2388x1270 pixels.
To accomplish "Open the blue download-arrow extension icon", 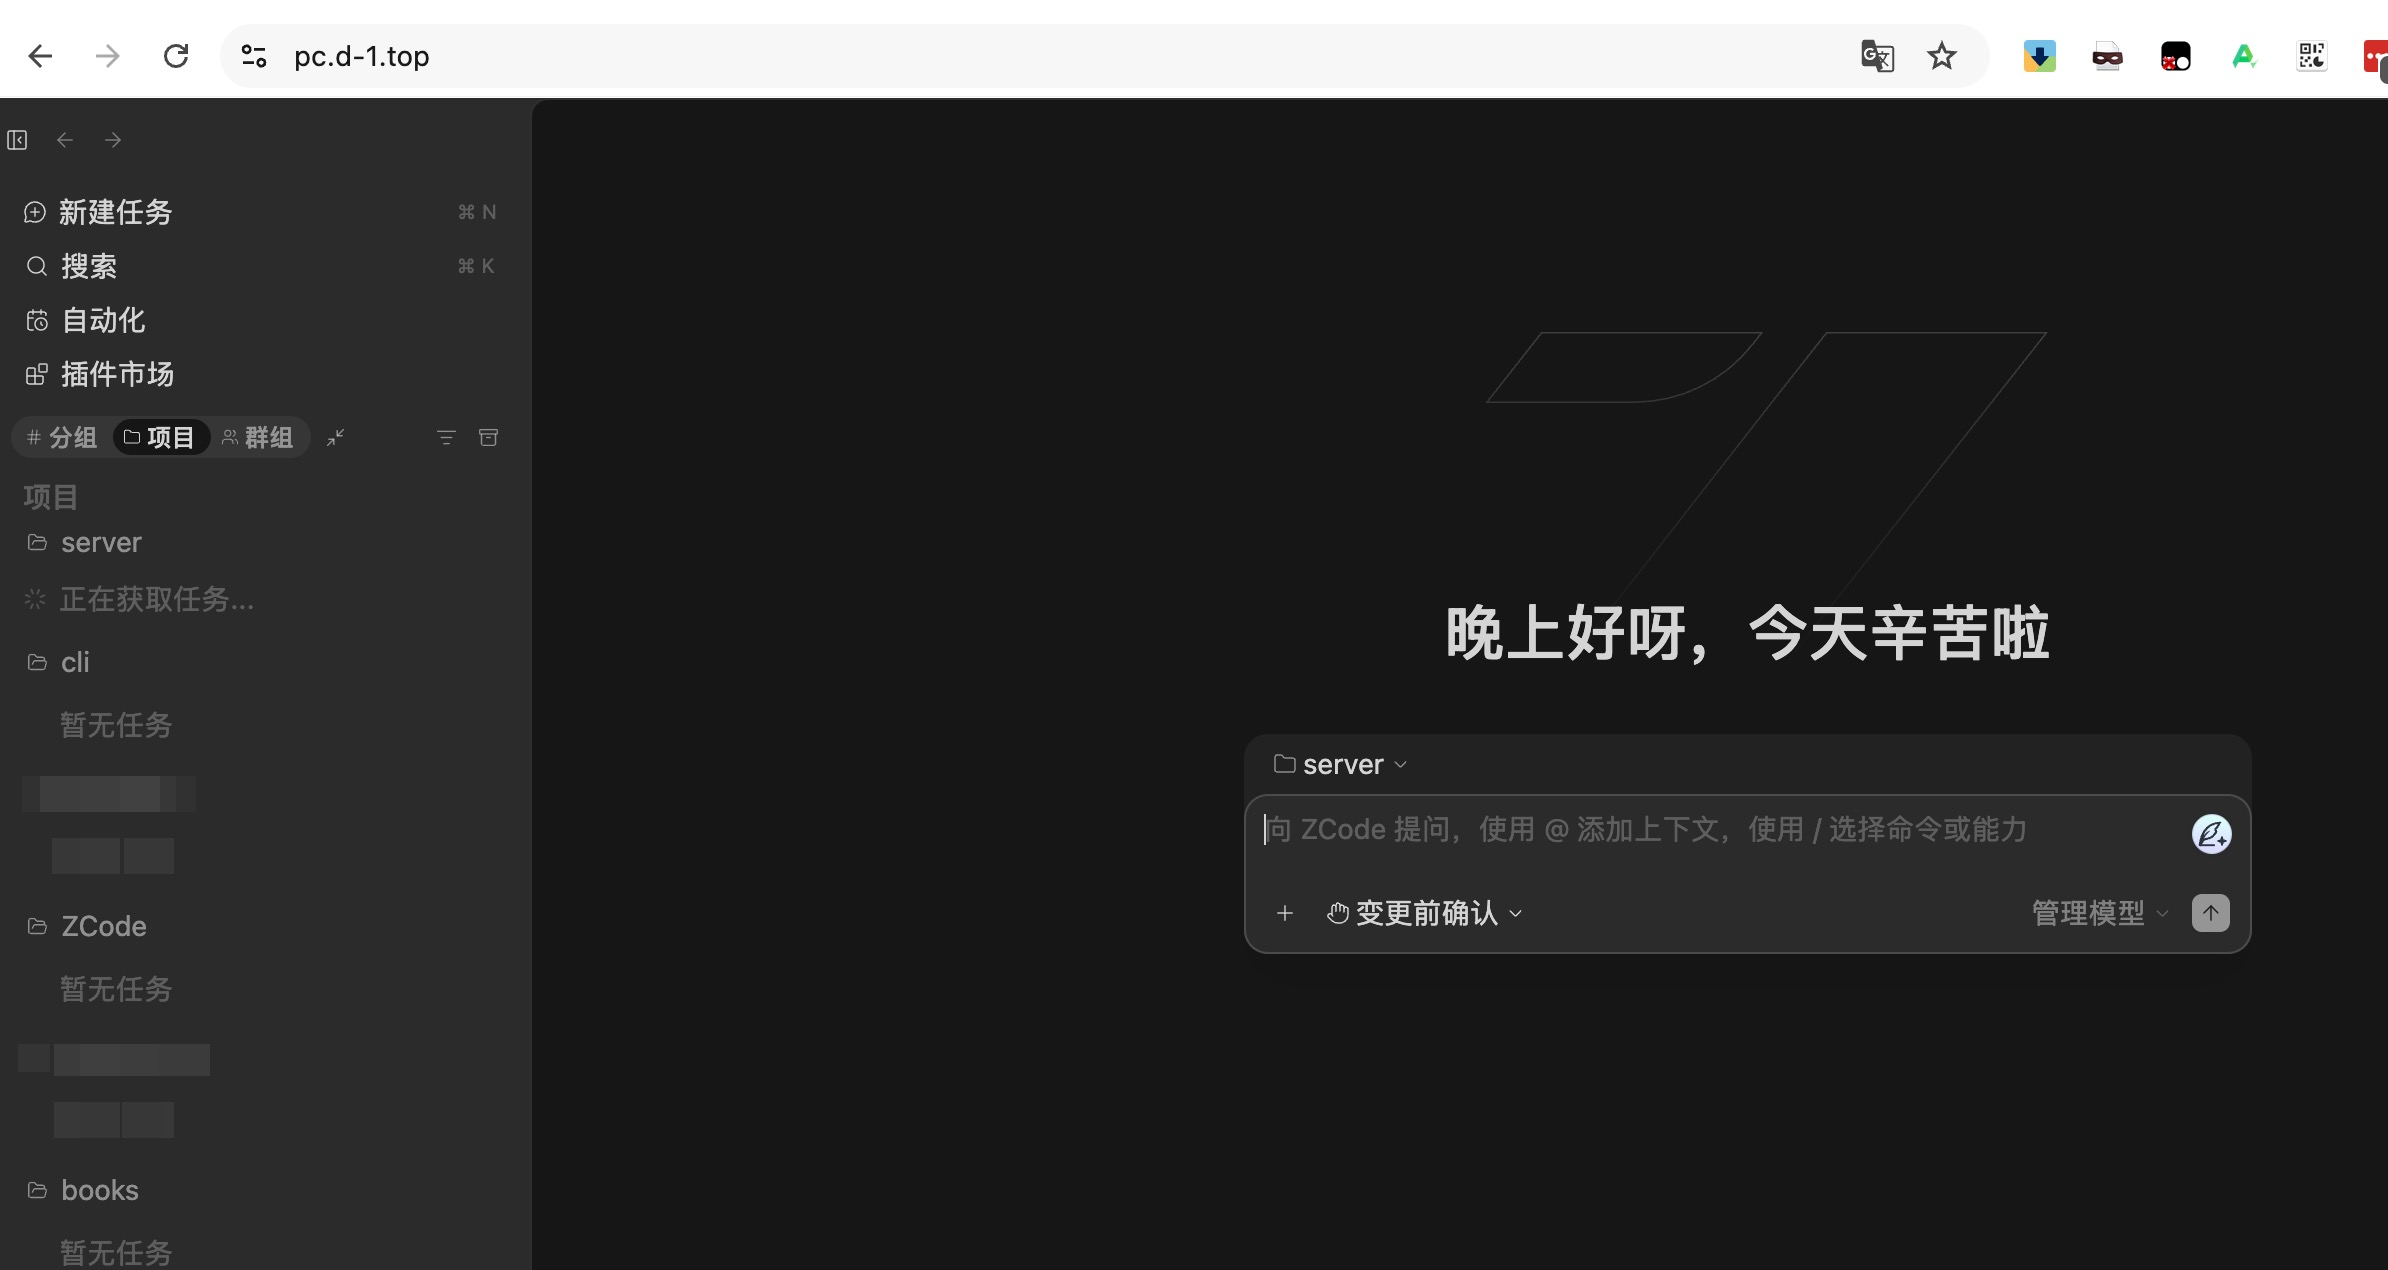I will pyautogui.click(x=2039, y=56).
